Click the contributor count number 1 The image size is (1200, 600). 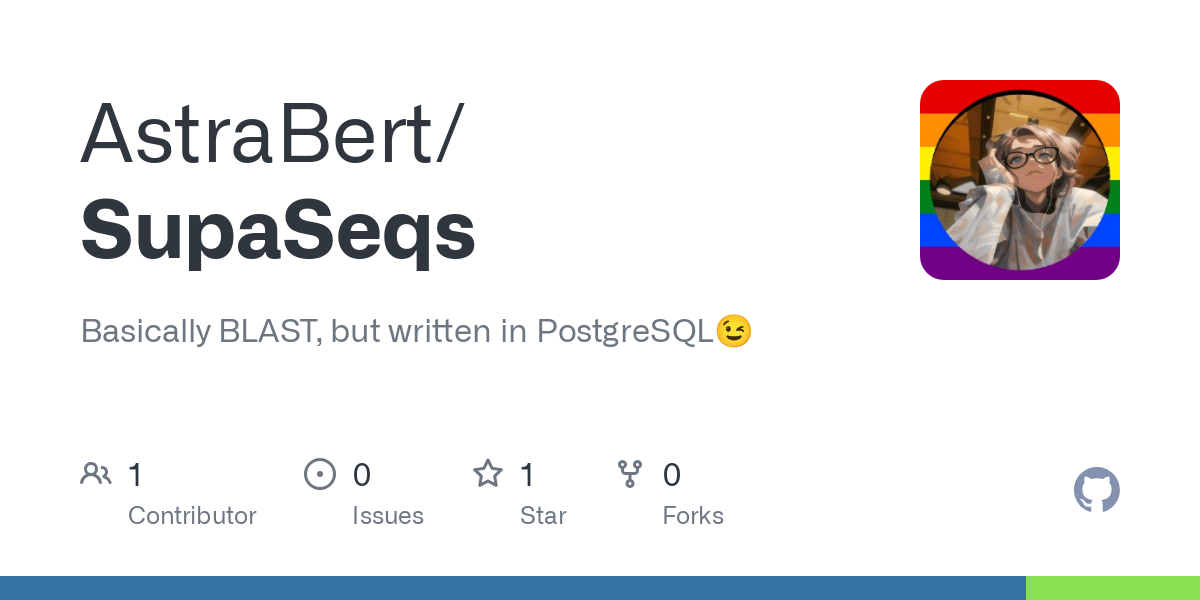pos(136,475)
